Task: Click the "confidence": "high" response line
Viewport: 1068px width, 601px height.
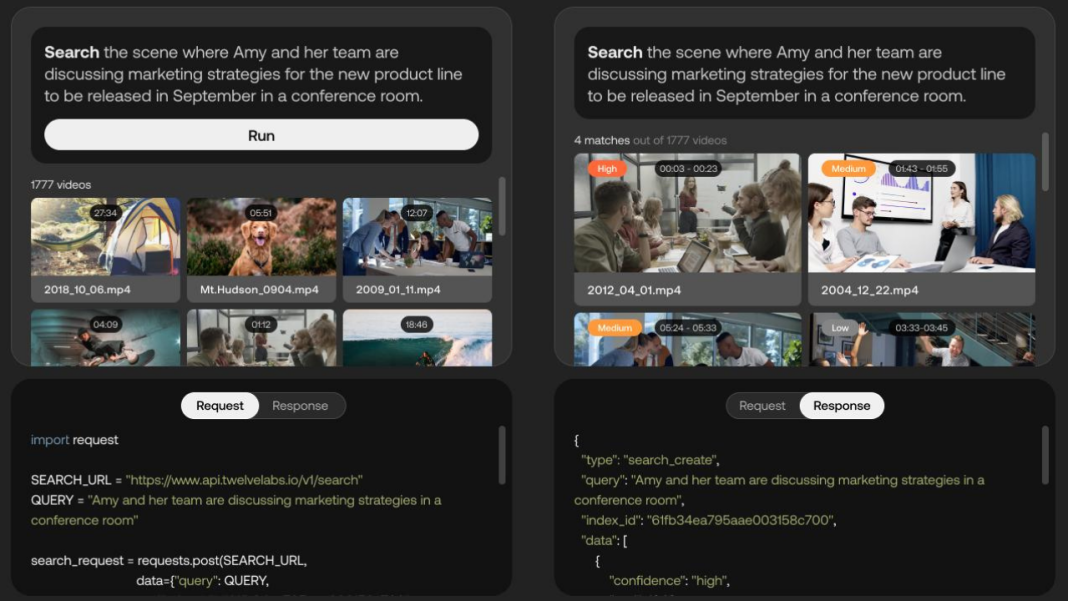Action: coord(669,581)
